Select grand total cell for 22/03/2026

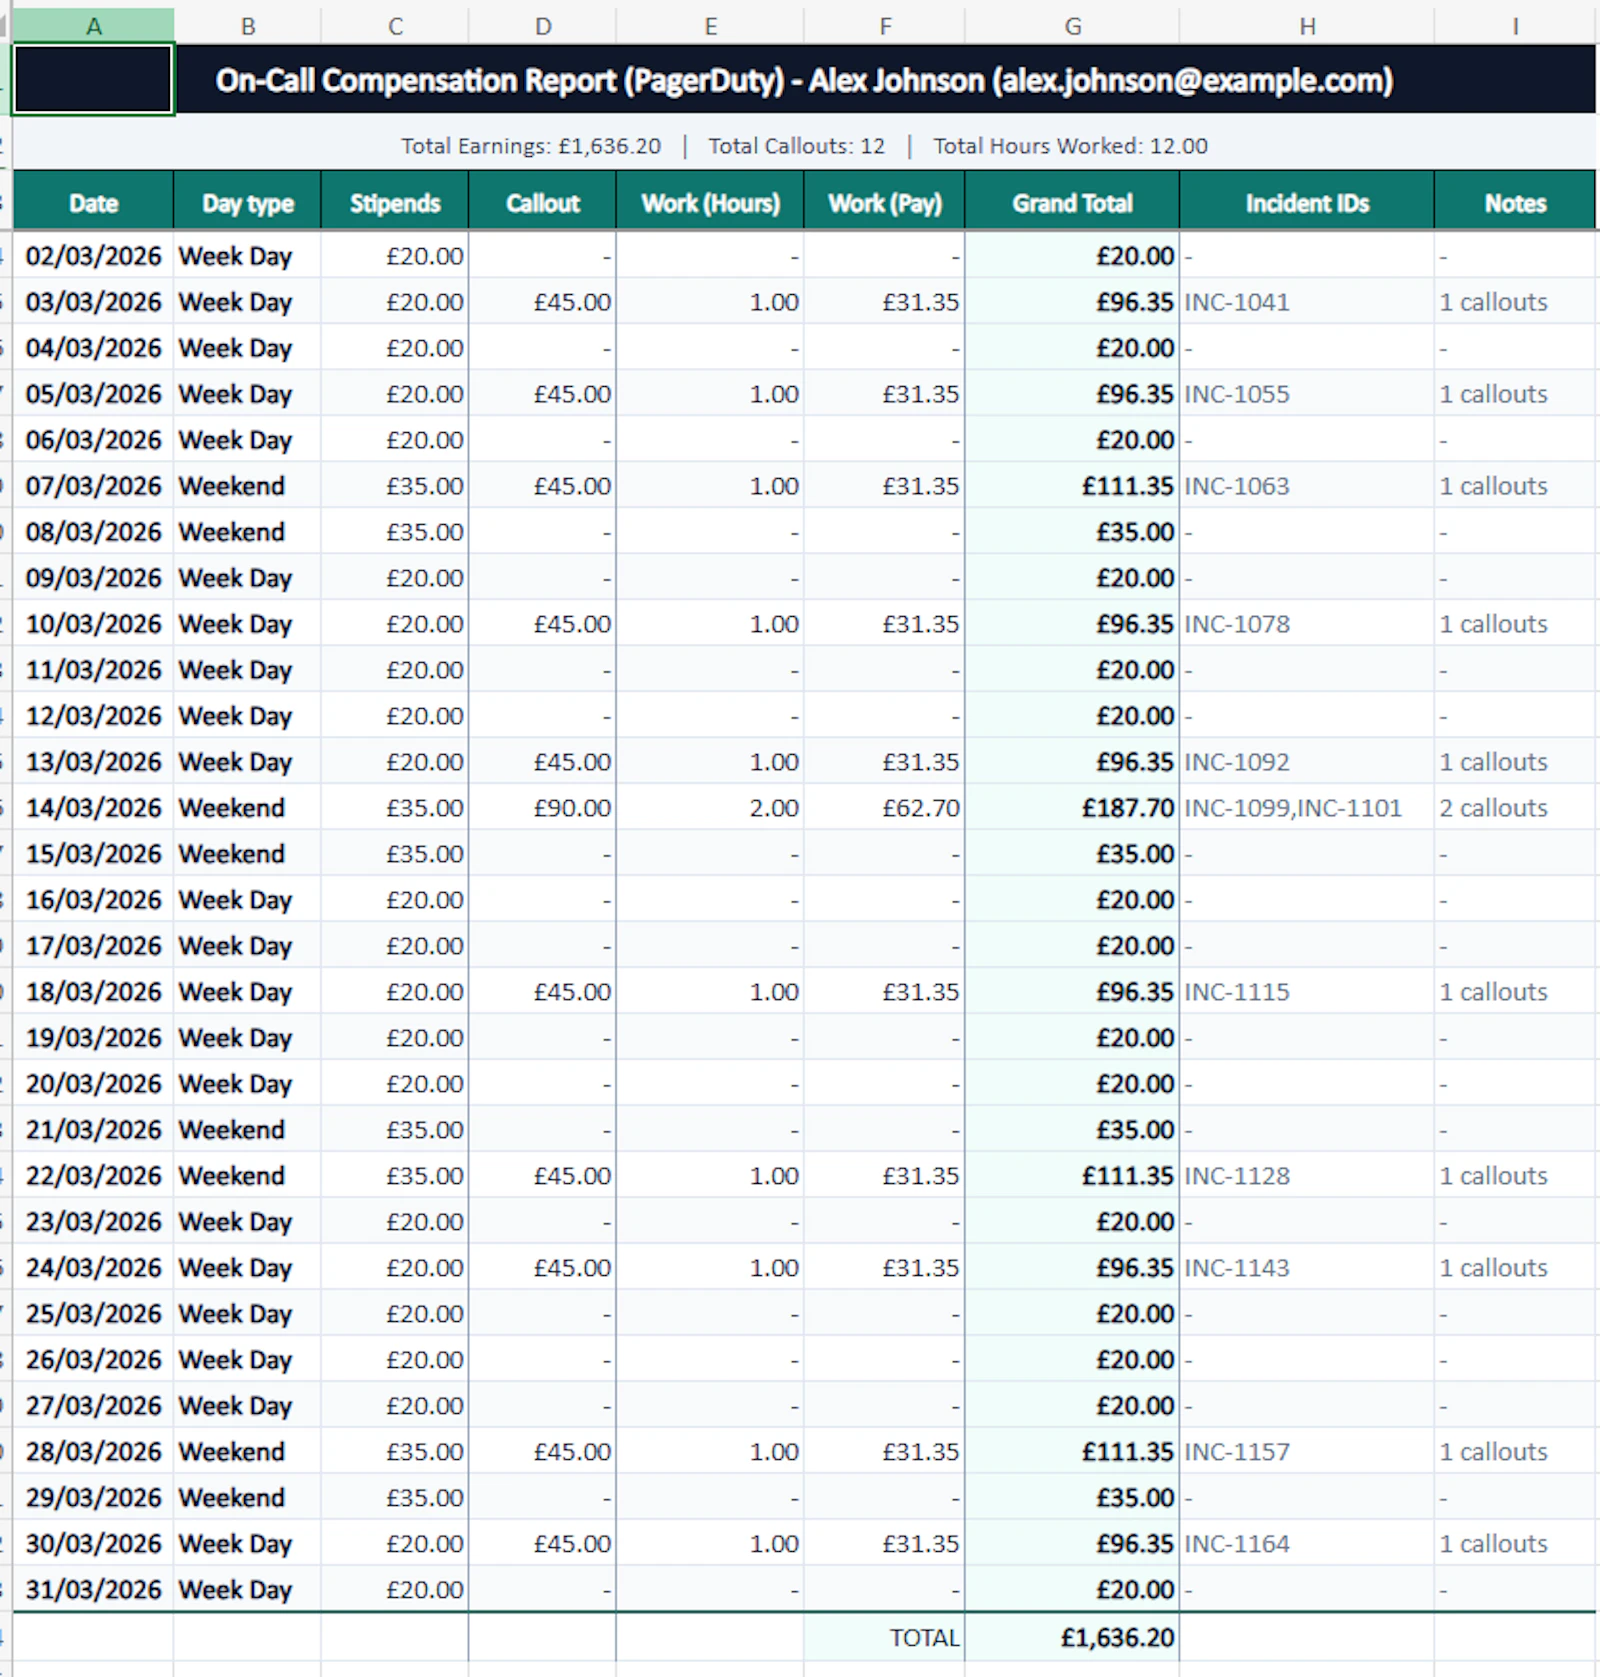pyautogui.click(x=1072, y=1176)
